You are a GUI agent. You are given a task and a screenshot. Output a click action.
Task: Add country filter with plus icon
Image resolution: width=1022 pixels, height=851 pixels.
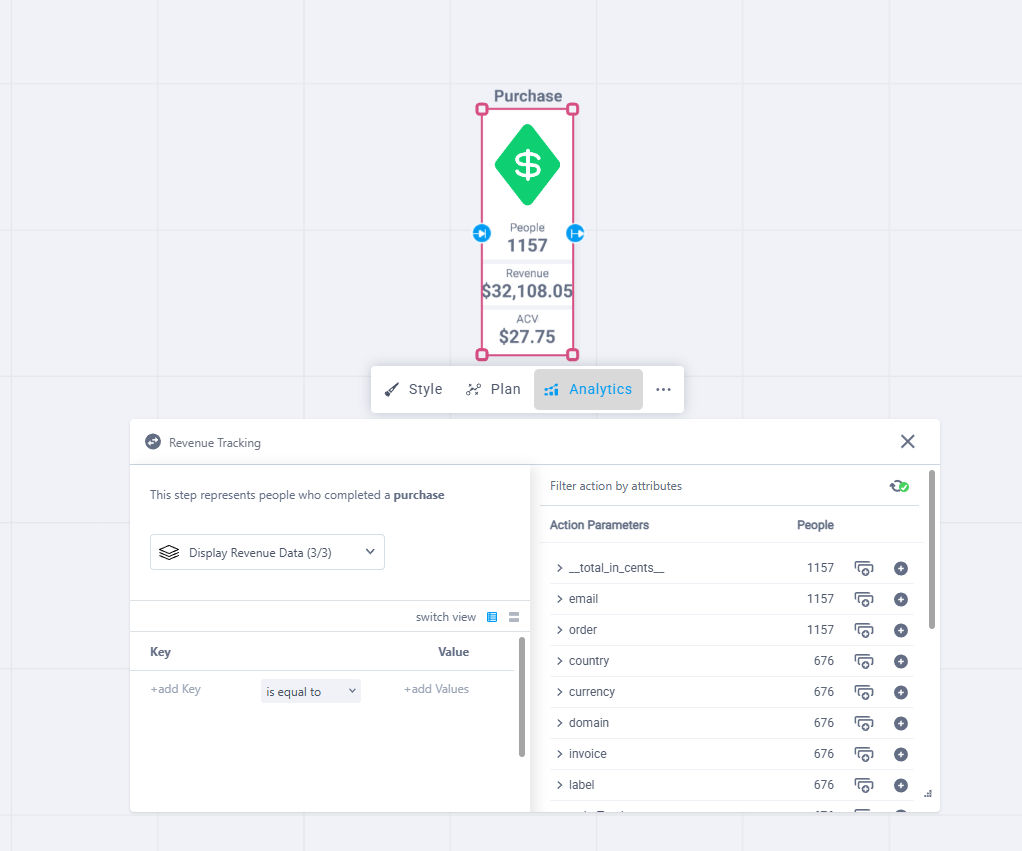[x=901, y=661]
